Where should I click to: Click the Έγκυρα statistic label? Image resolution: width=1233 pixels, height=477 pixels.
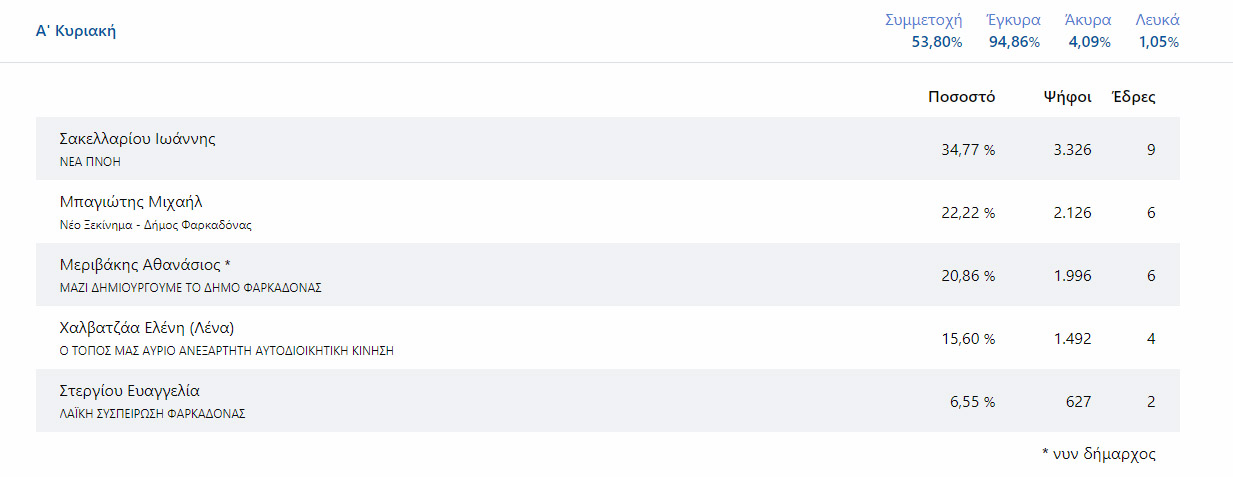[1014, 20]
